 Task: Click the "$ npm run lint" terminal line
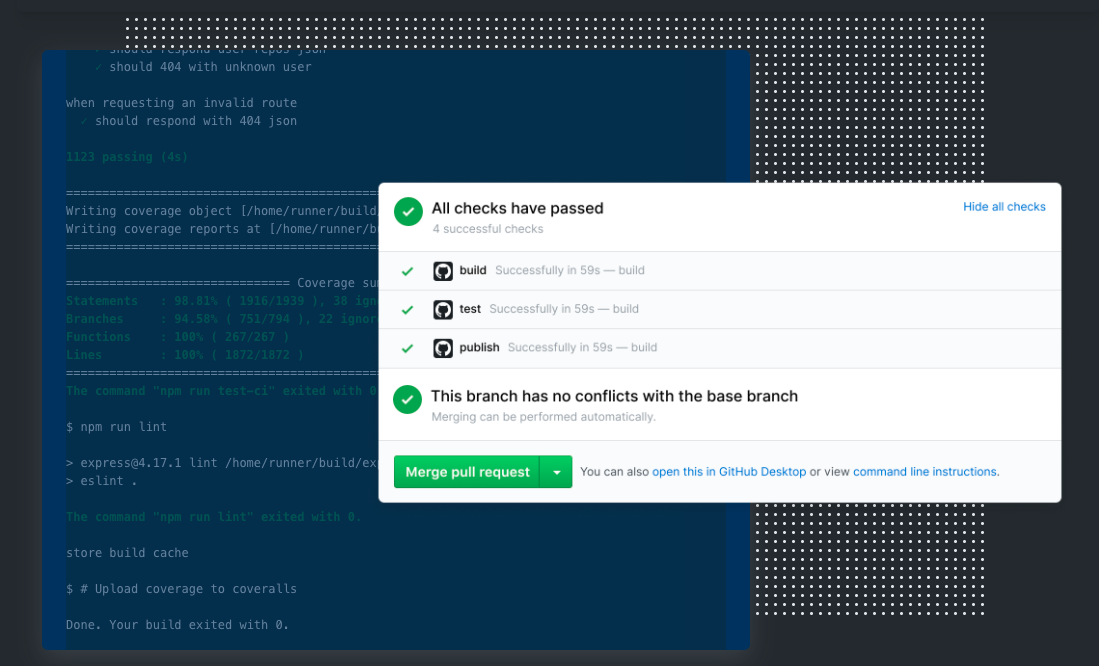click(x=116, y=427)
